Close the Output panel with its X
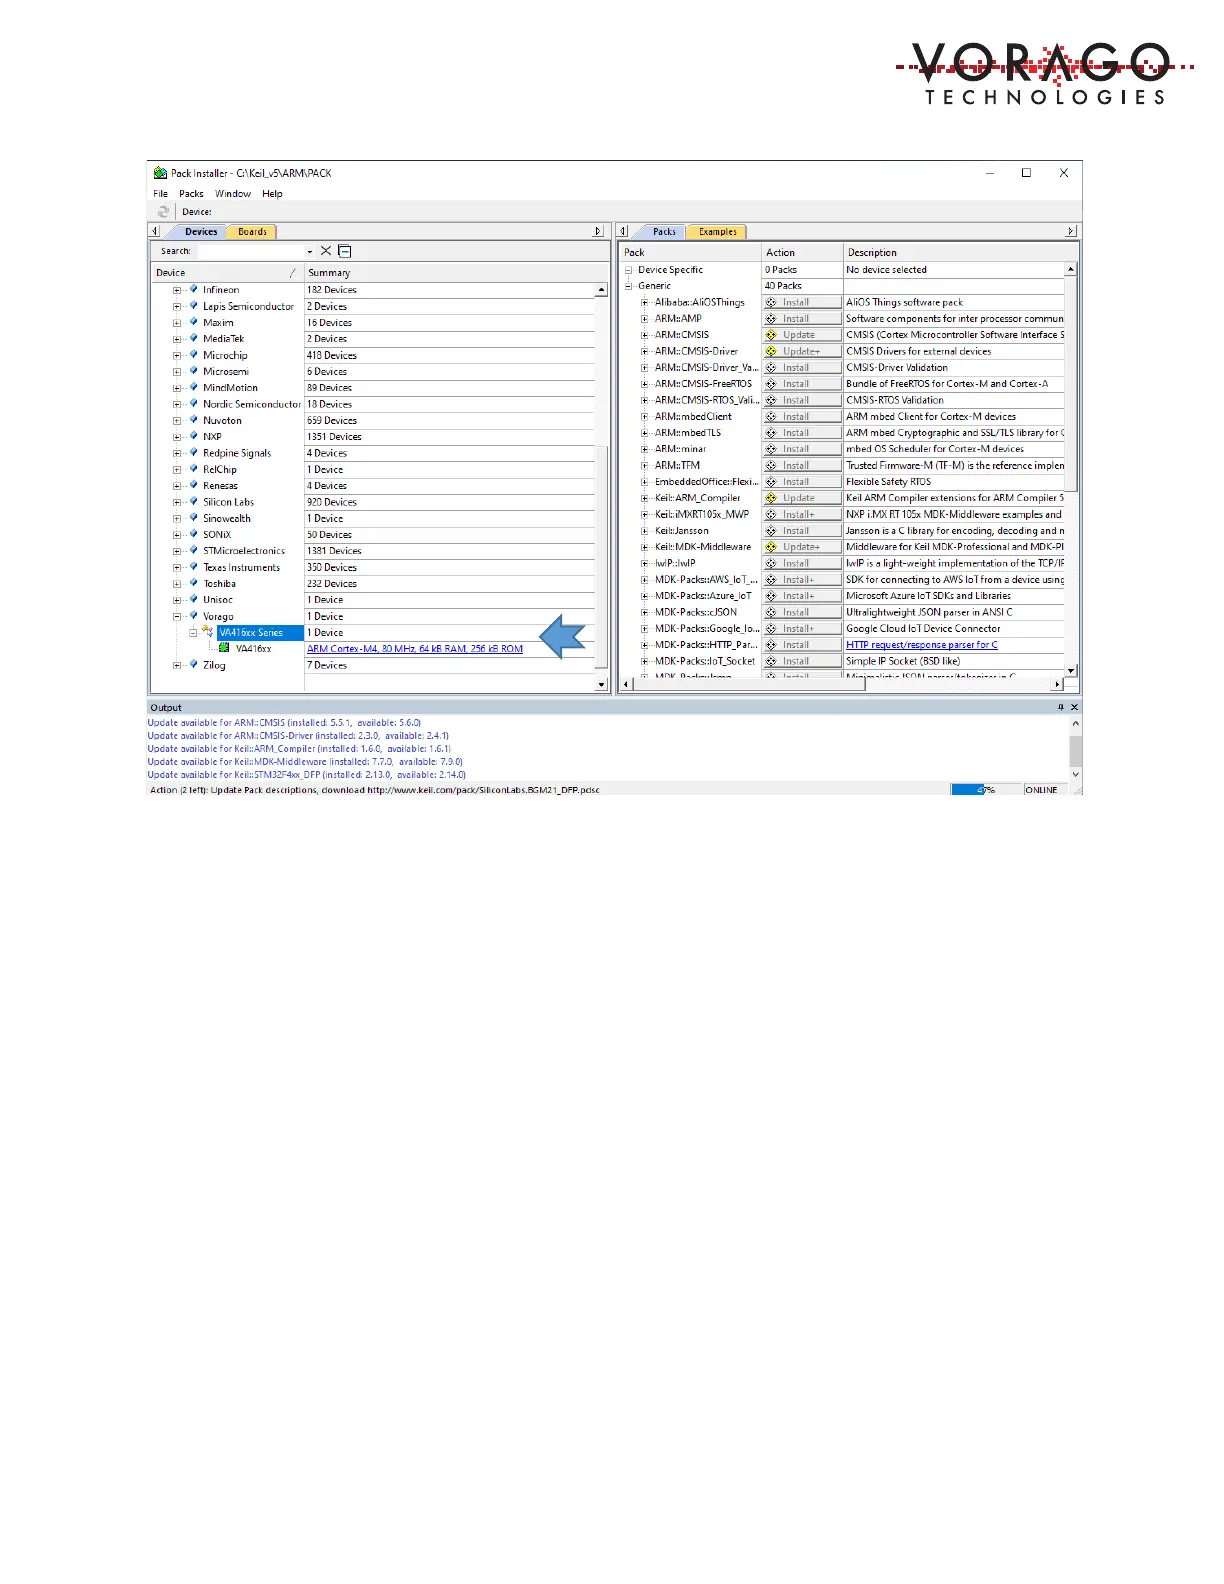The height and width of the screenshot is (1584, 1224). coord(1075,707)
